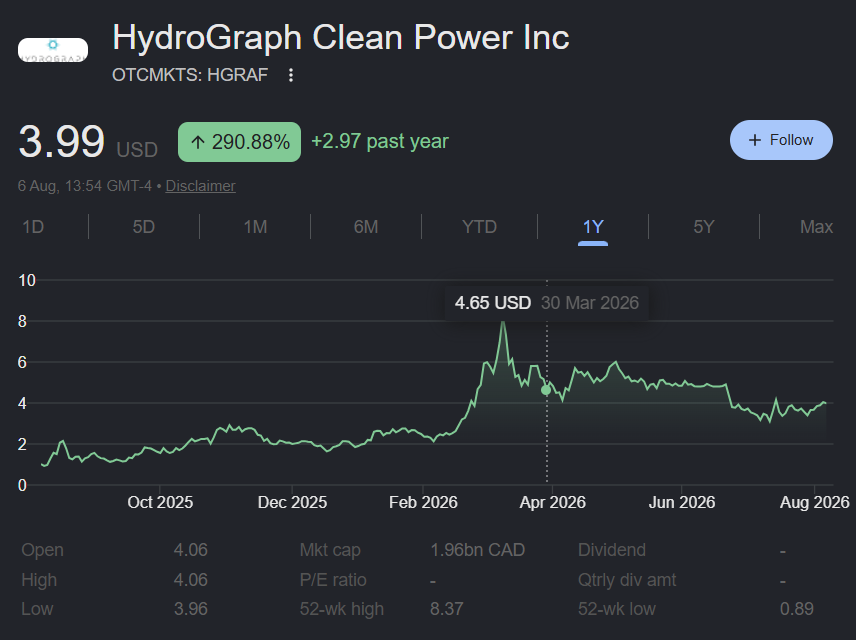Click the Jun 2026 axis label
Screen dimensions: 856x640
point(682,502)
